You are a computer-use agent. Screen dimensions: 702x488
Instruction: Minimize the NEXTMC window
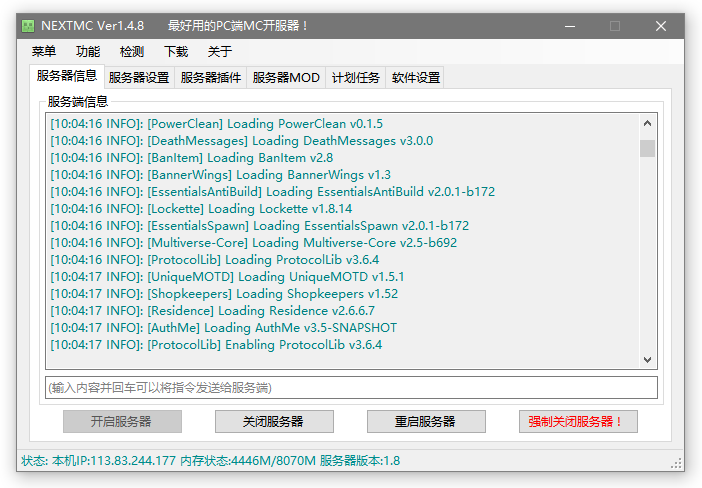570,26
